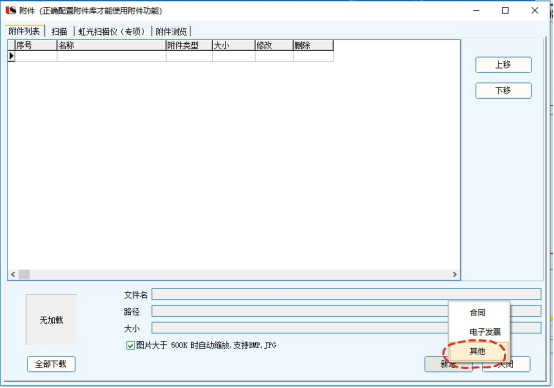Click the 修改 column header

pyautogui.click(x=274, y=45)
